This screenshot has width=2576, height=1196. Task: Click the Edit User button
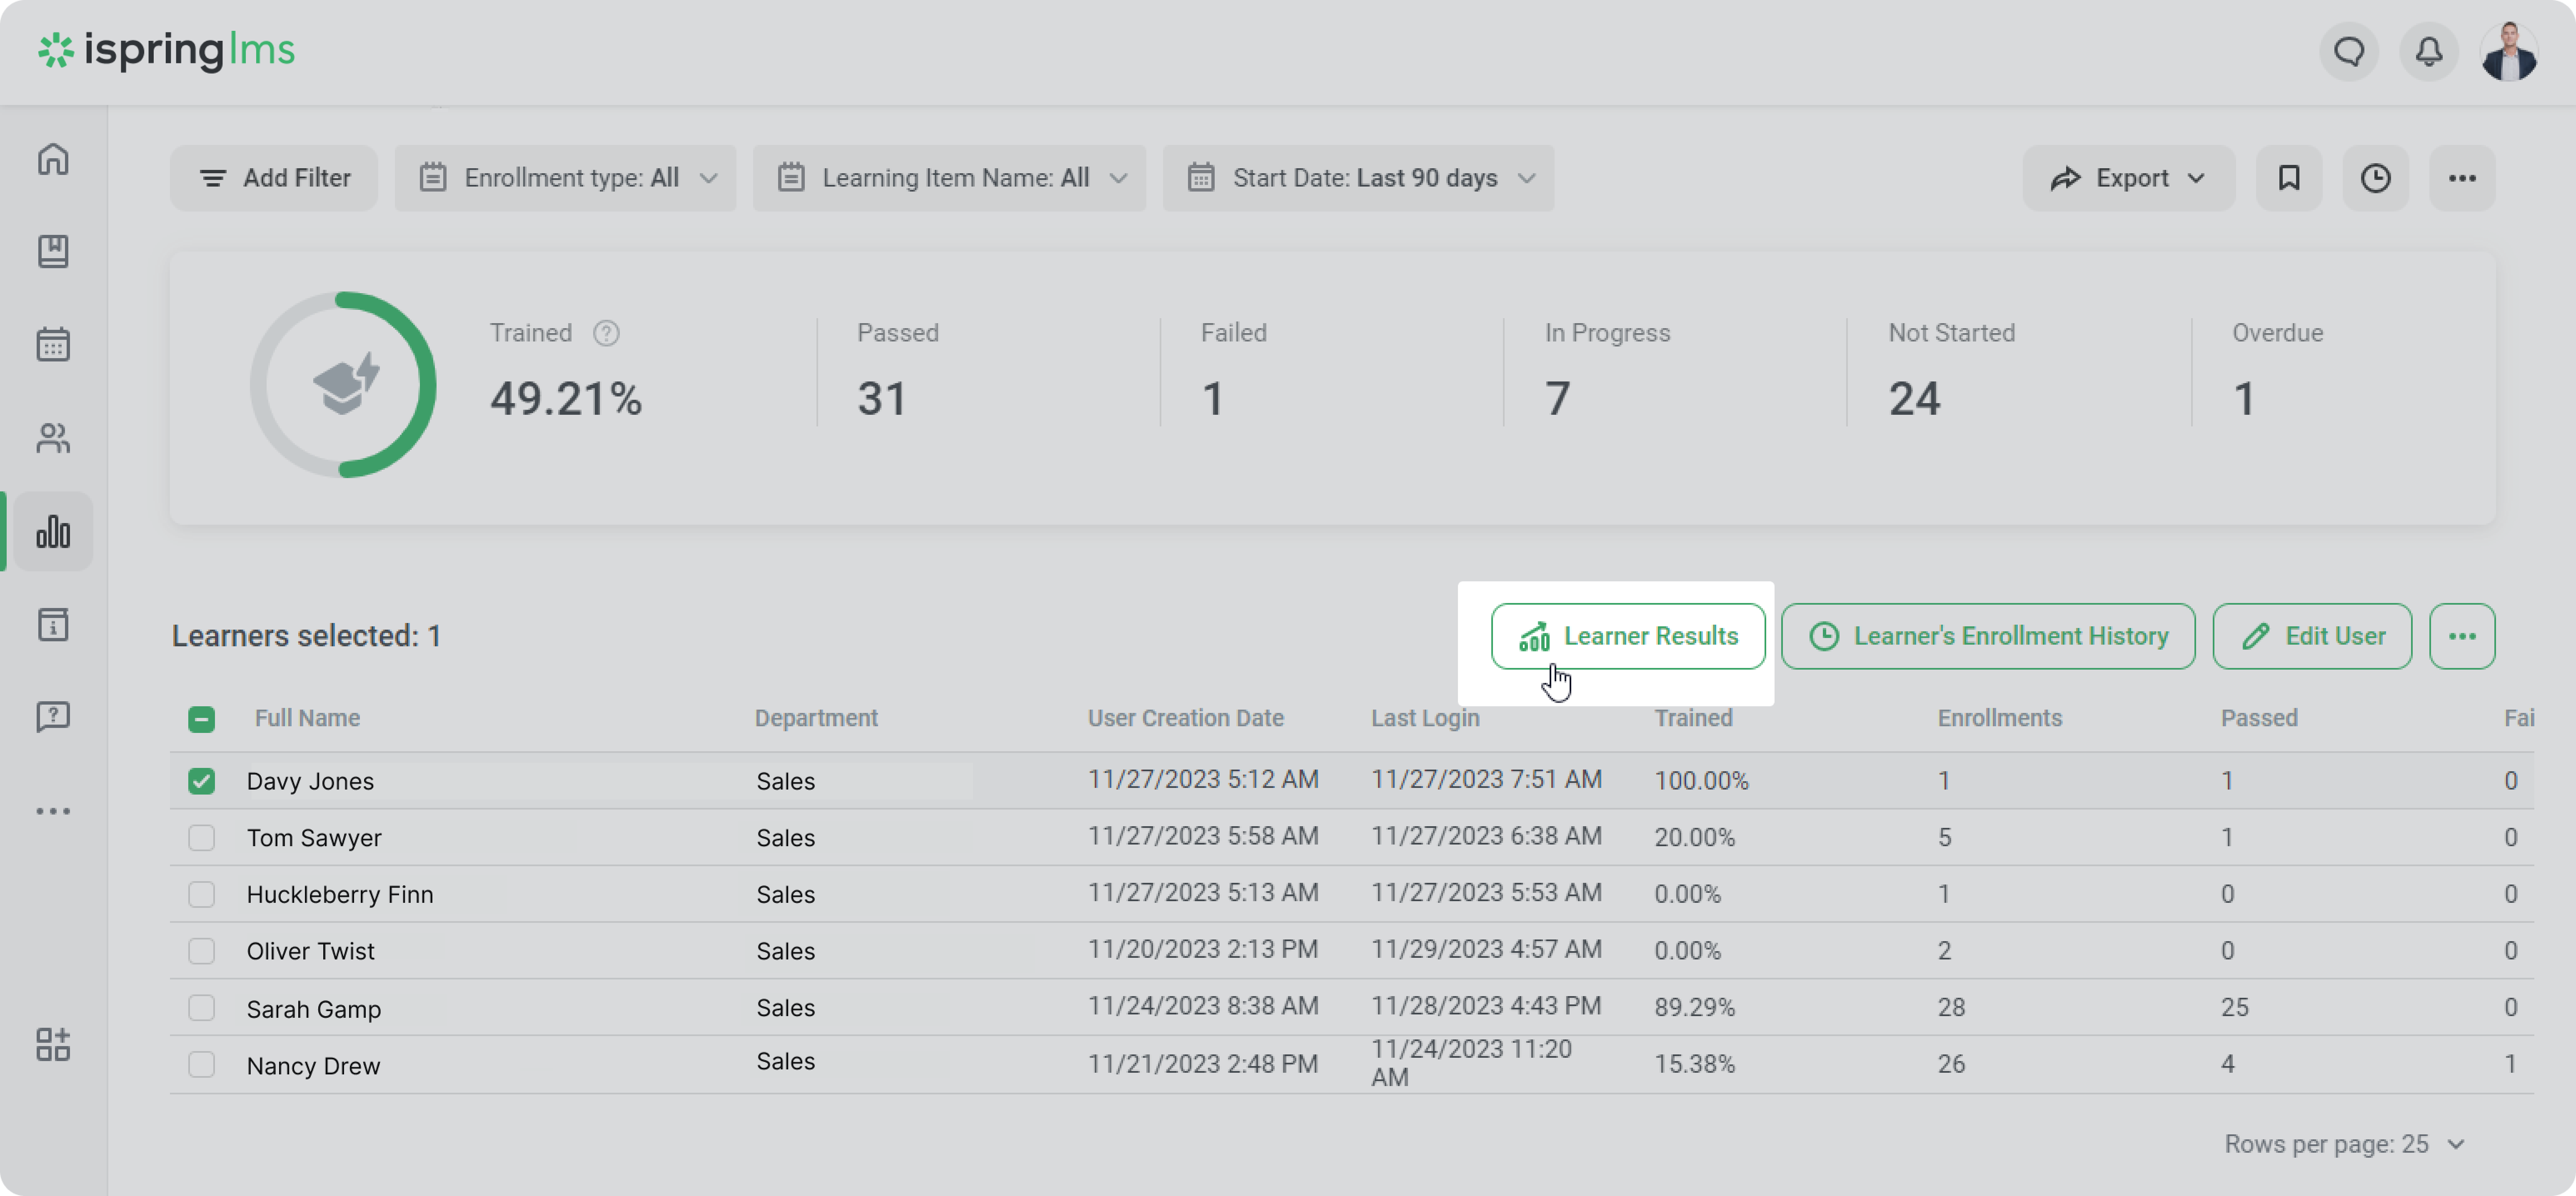coord(2312,636)
